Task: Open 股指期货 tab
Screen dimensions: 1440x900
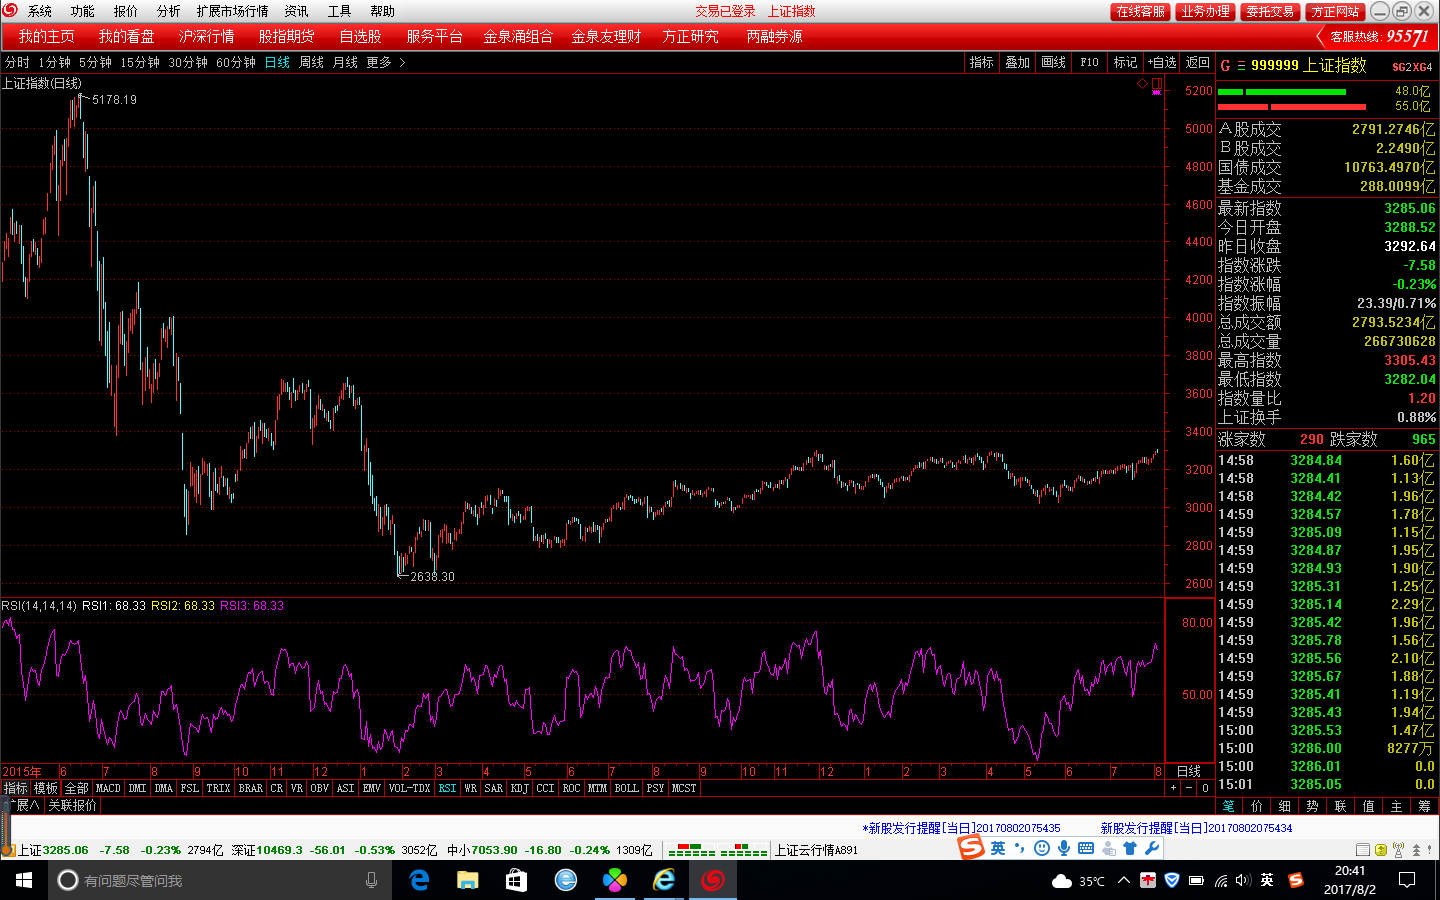Action: point(287,36)
